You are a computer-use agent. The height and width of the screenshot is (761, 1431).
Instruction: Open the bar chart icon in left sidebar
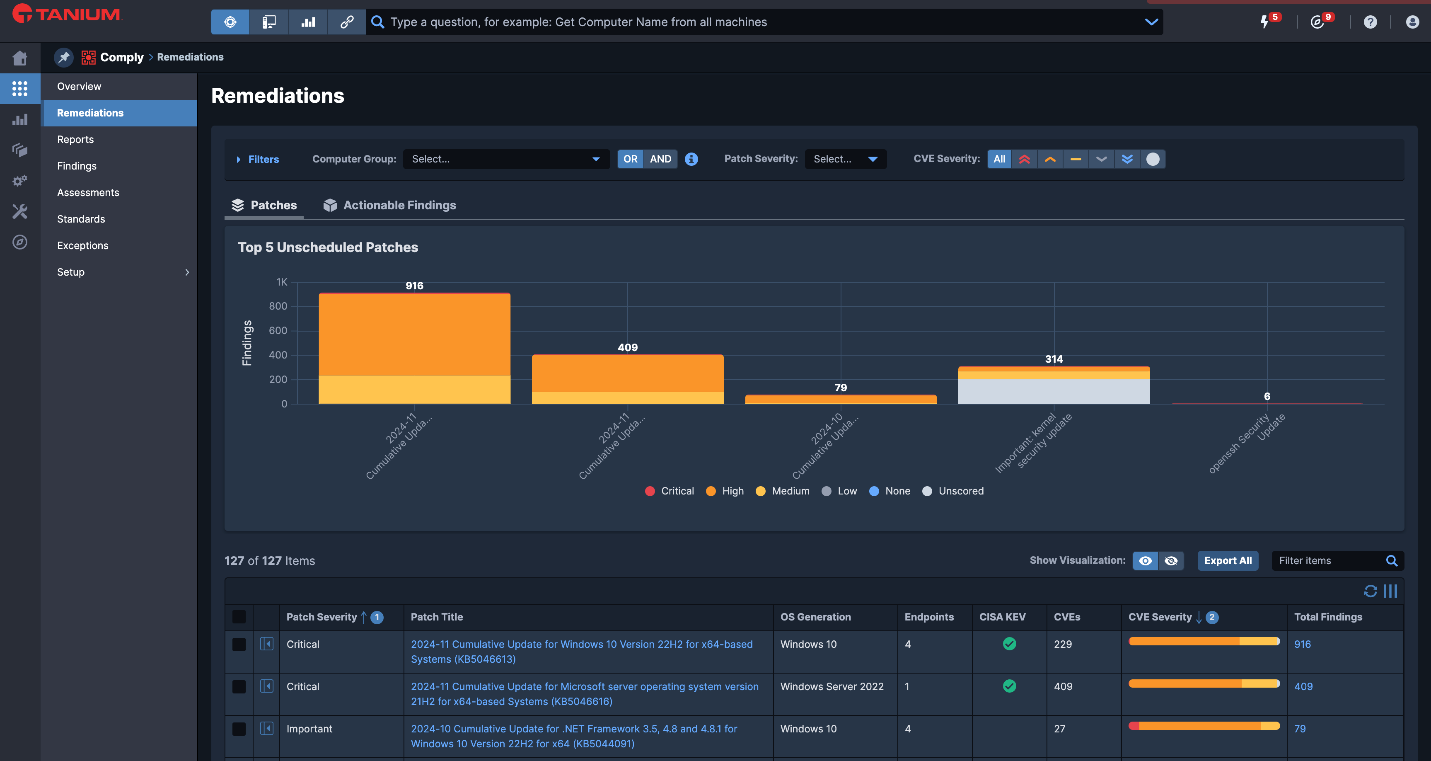point(19,120)
